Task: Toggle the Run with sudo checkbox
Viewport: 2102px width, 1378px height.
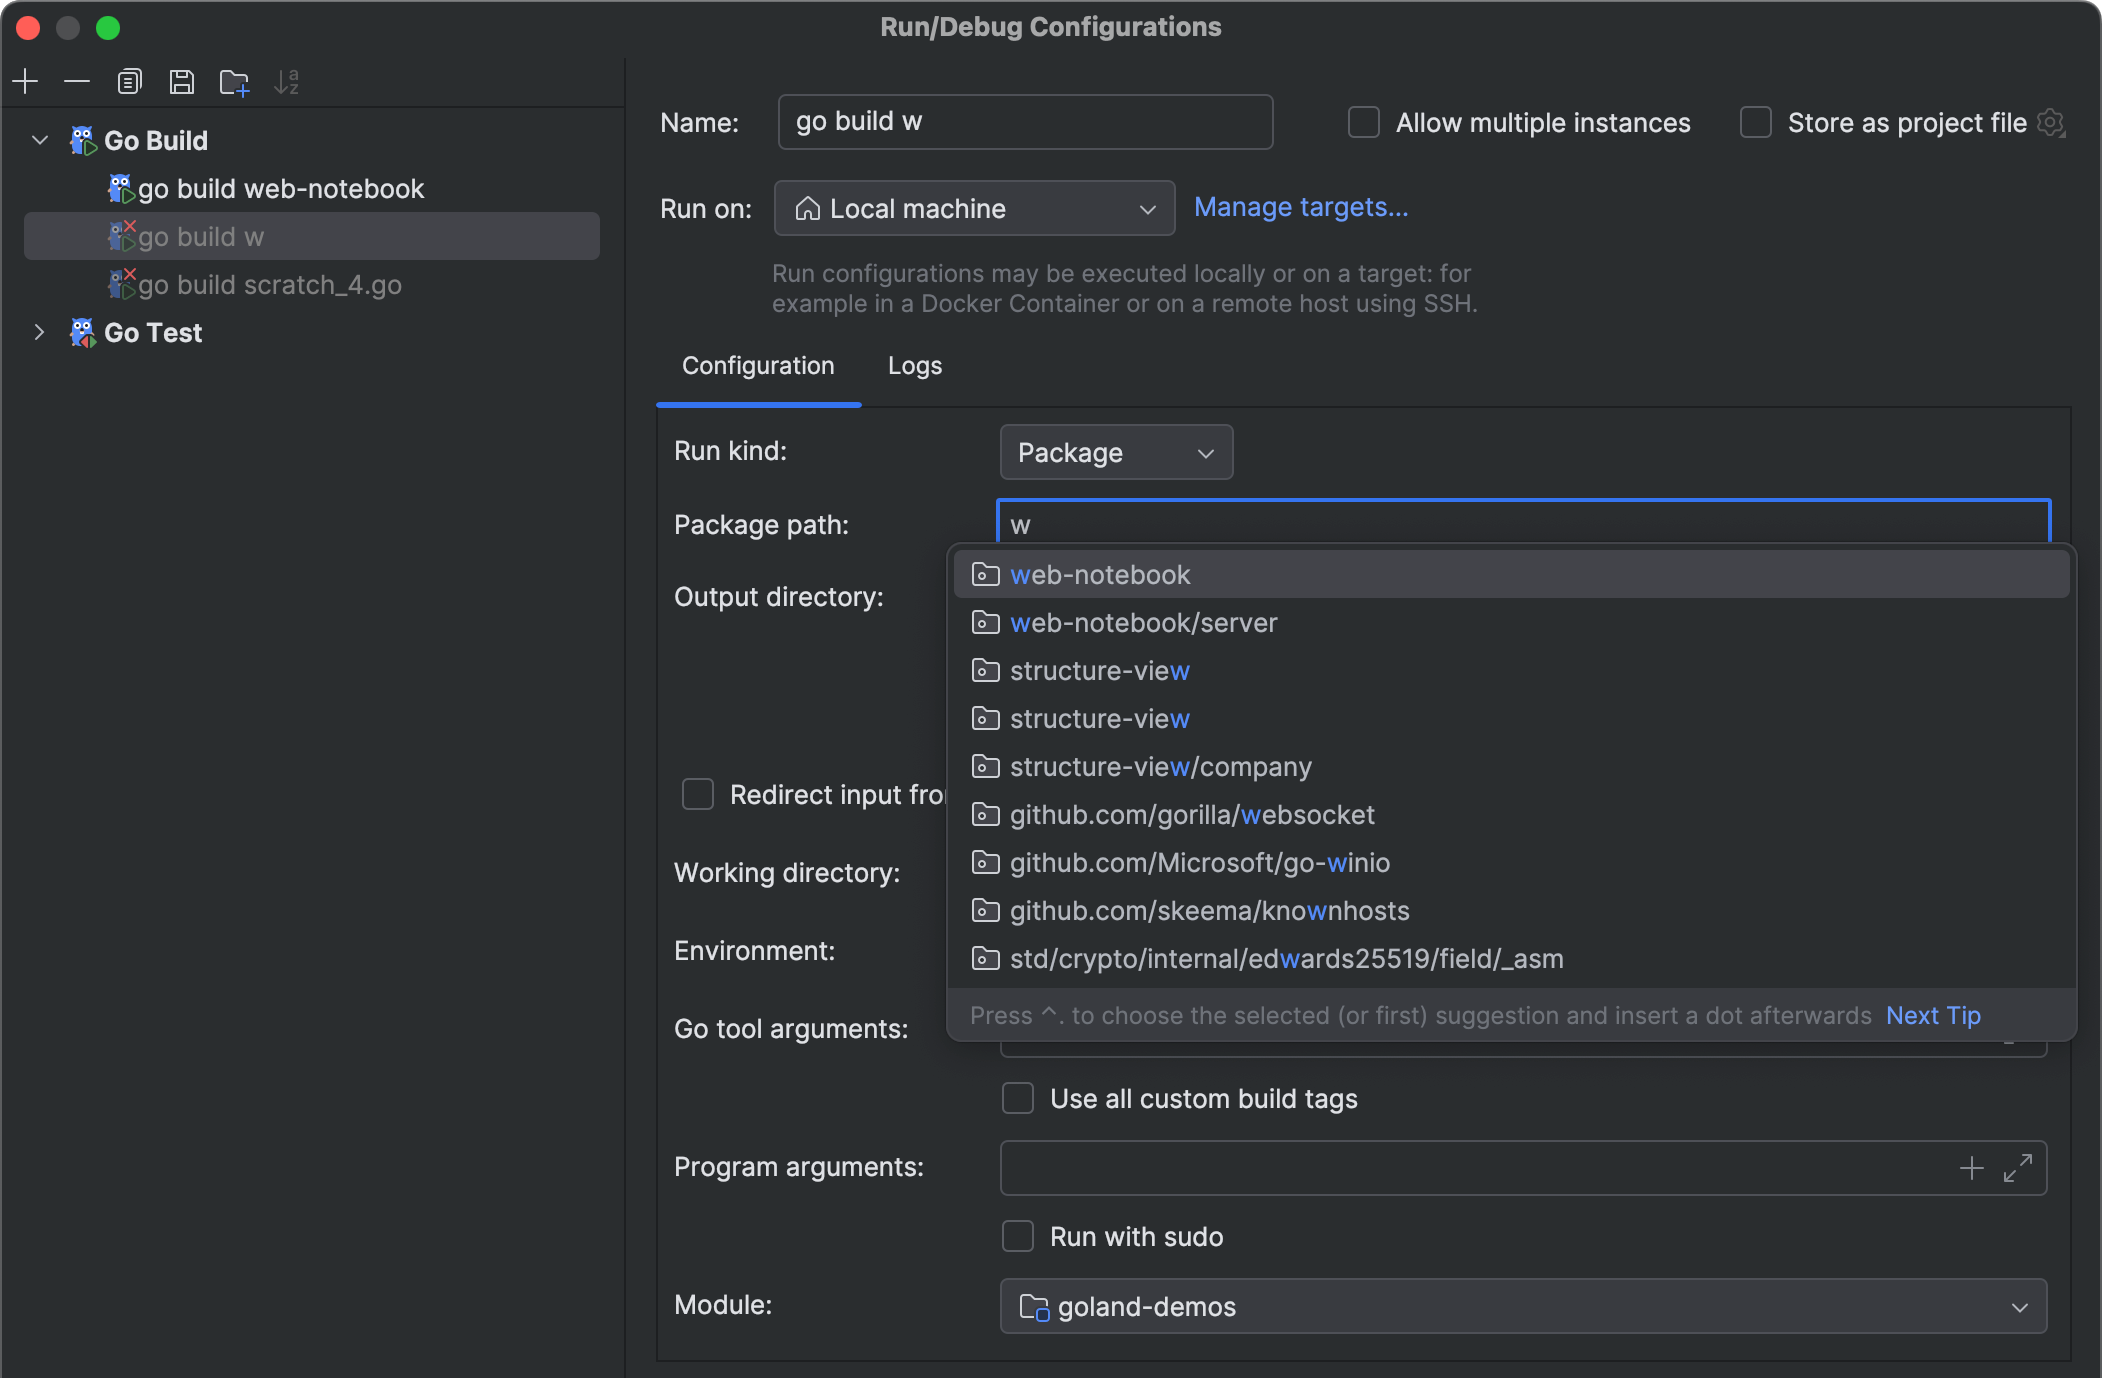Action: tap(1018, 1236)
